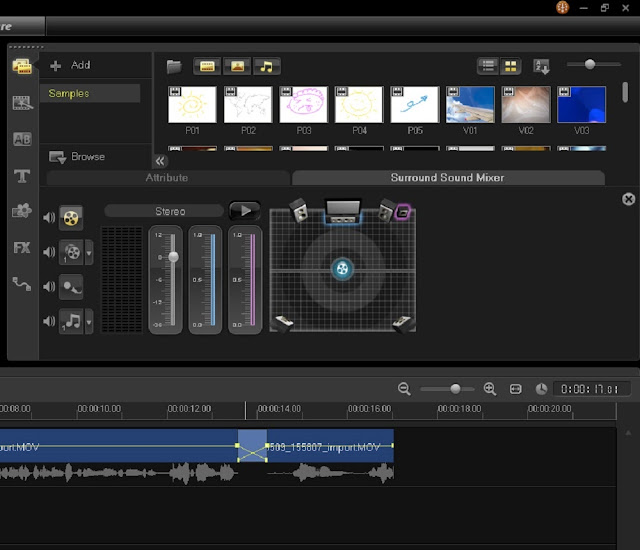The width and height of the screenshot is (640, 550).
Task: Select V02 video clip thumbnail
Action: (x=526, y=104)
